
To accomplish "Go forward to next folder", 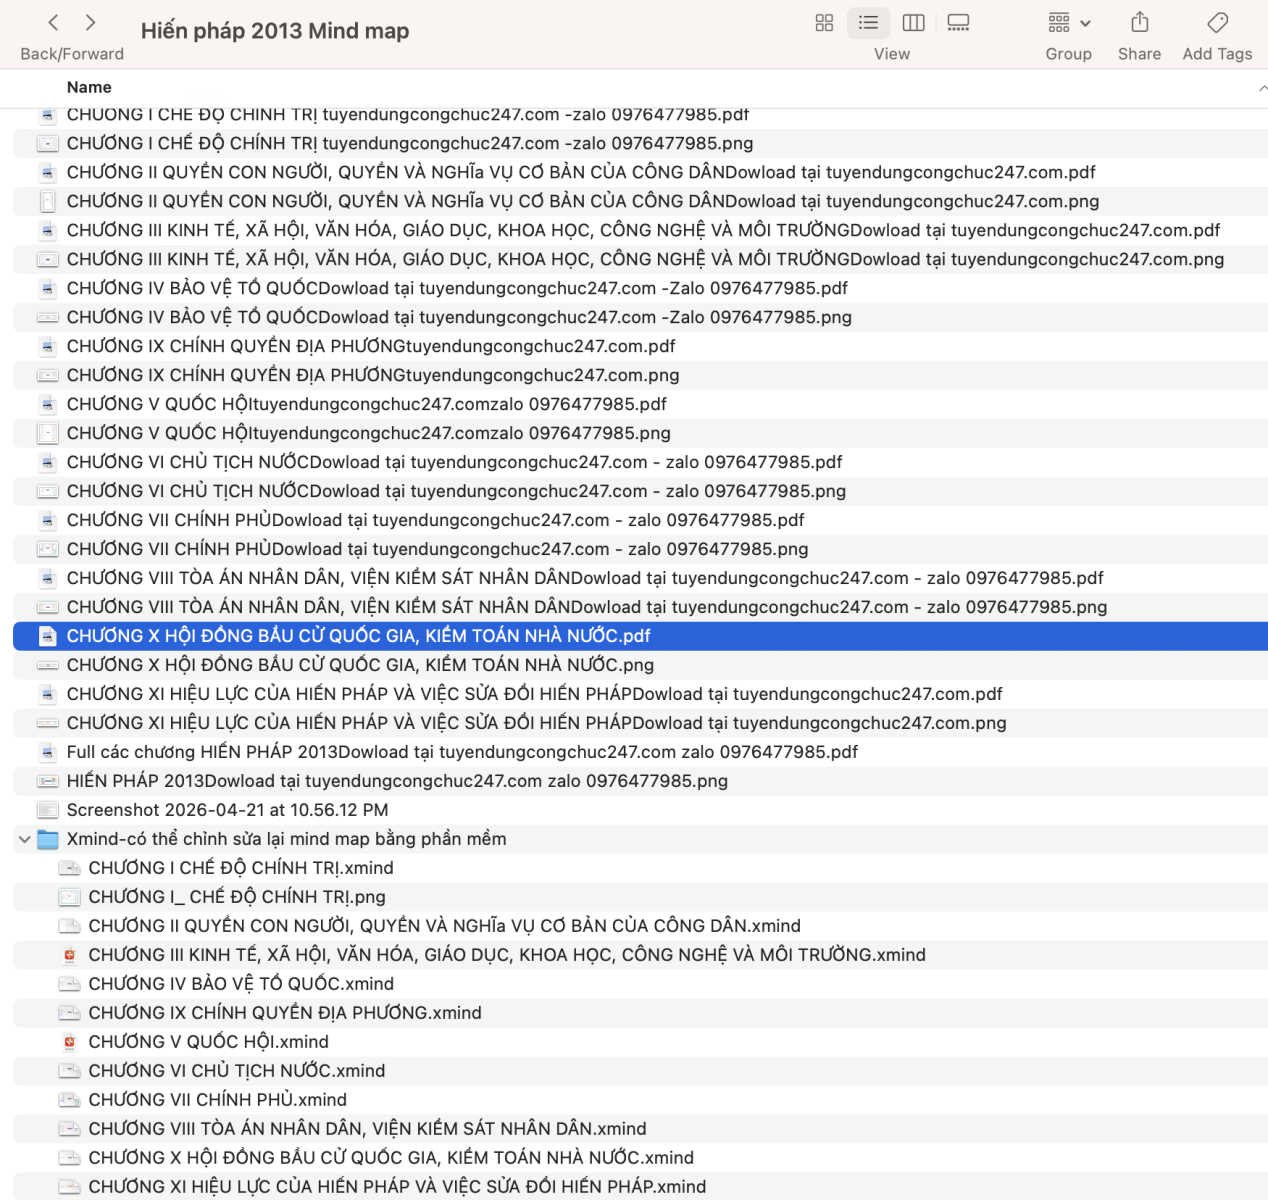I will pos(91,23).
